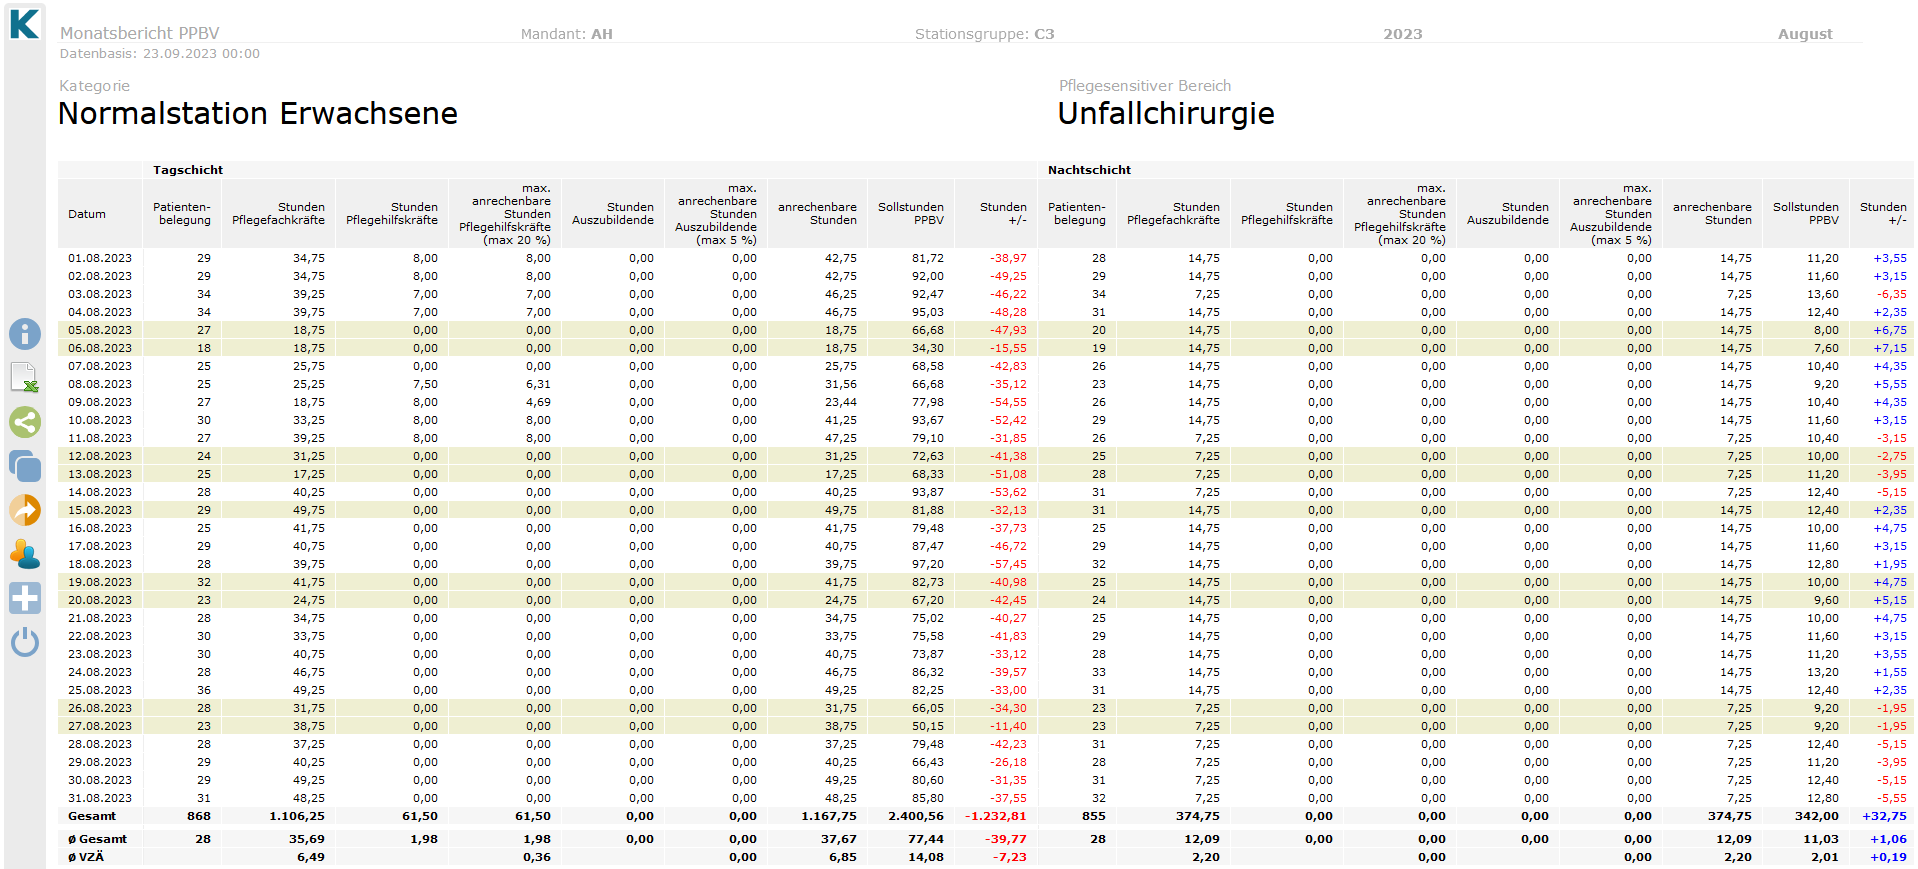The image size is (1918, 869).
Task: Click the Gesamt totals row label
Action: [92, 816]
